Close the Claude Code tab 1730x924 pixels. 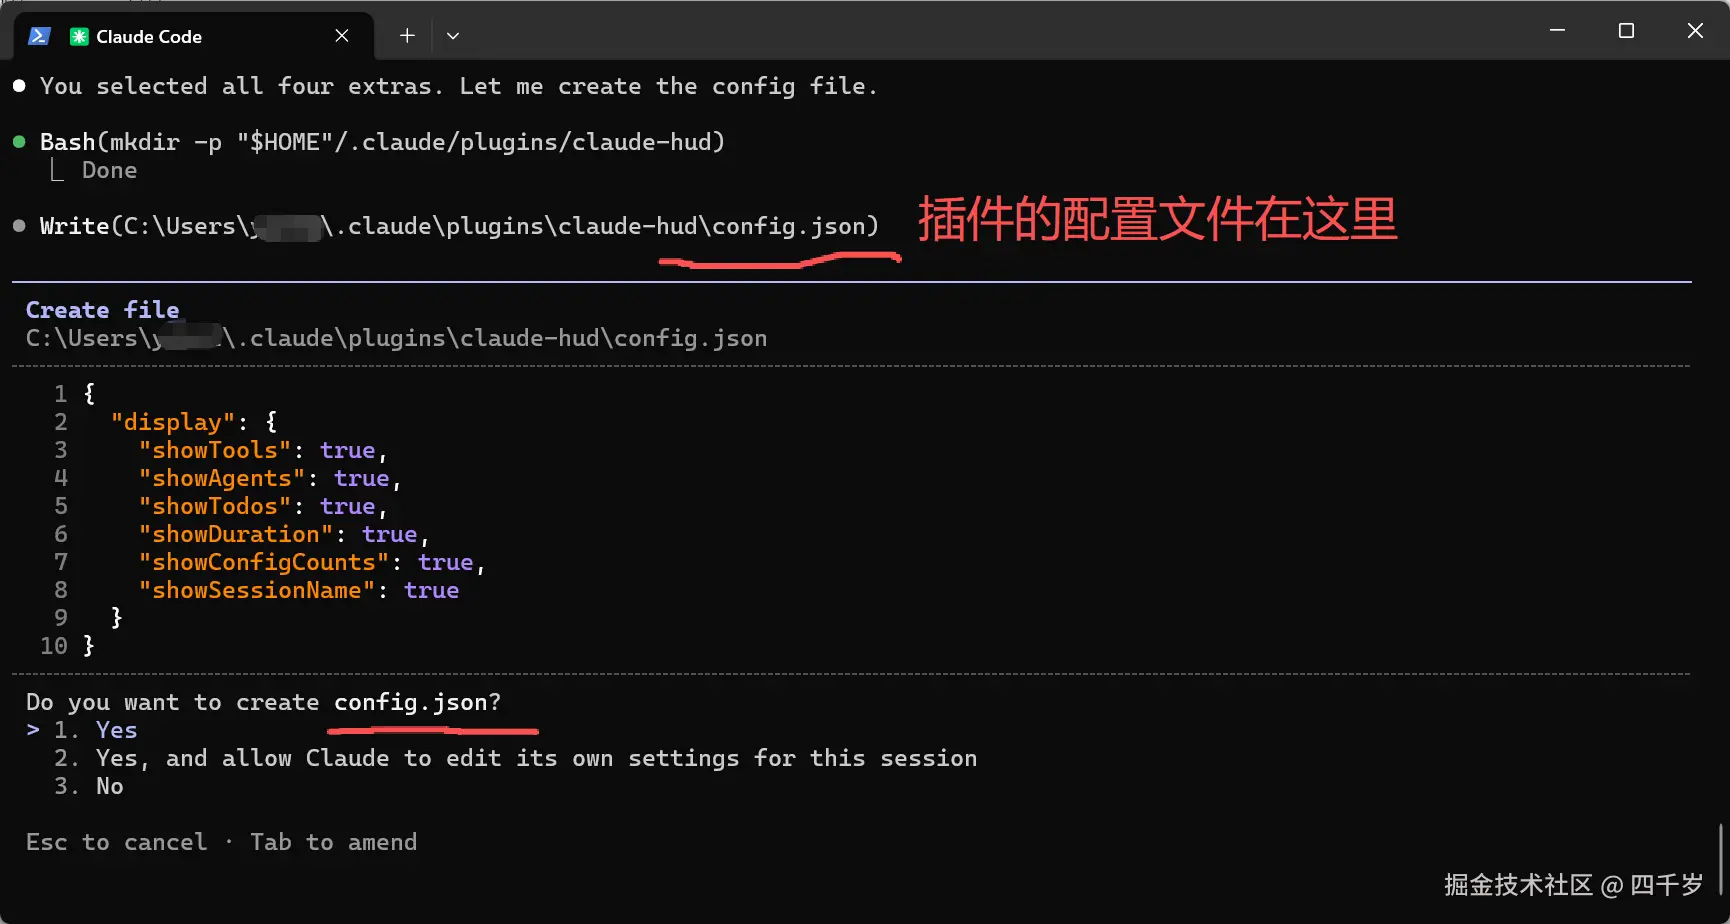point(342,36)
